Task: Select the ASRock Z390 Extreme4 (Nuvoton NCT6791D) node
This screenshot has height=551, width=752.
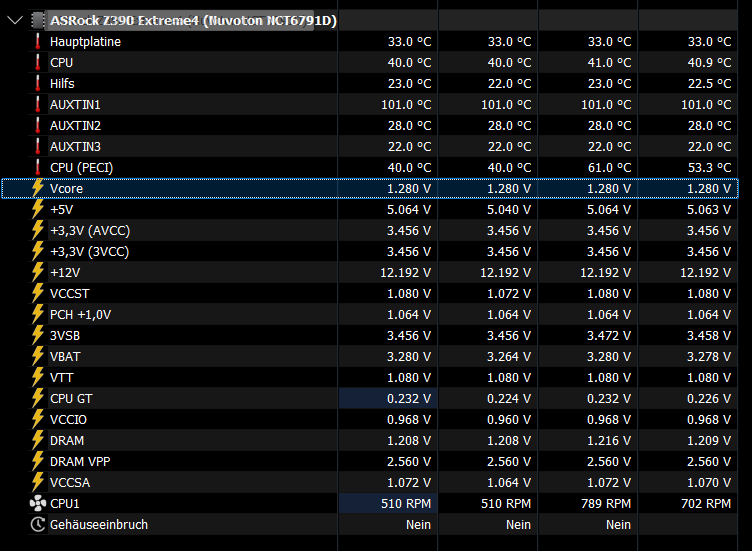Action: pos(193,21)
